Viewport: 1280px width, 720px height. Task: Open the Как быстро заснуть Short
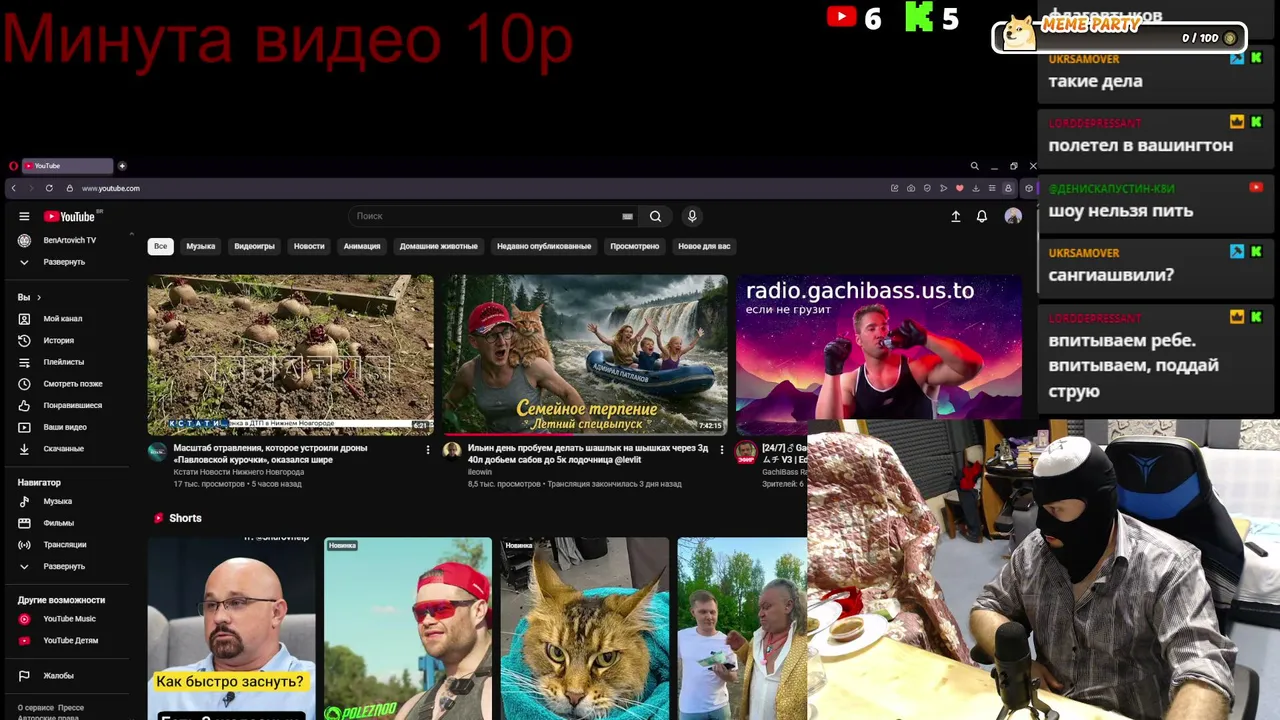tap(232, 628)
